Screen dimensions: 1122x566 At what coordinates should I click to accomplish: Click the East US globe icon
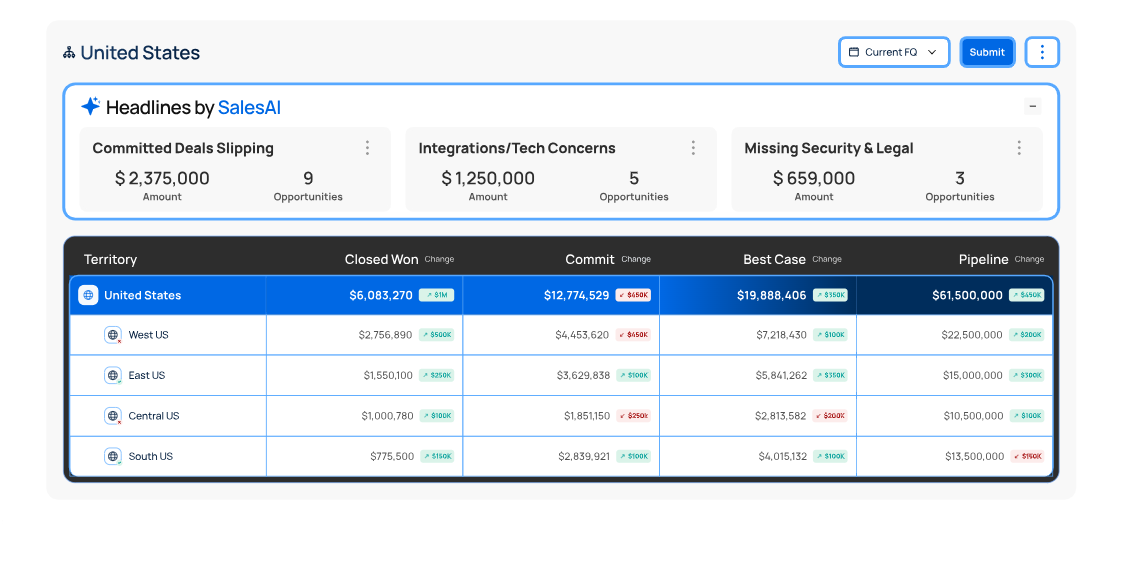tap(113, 375)
